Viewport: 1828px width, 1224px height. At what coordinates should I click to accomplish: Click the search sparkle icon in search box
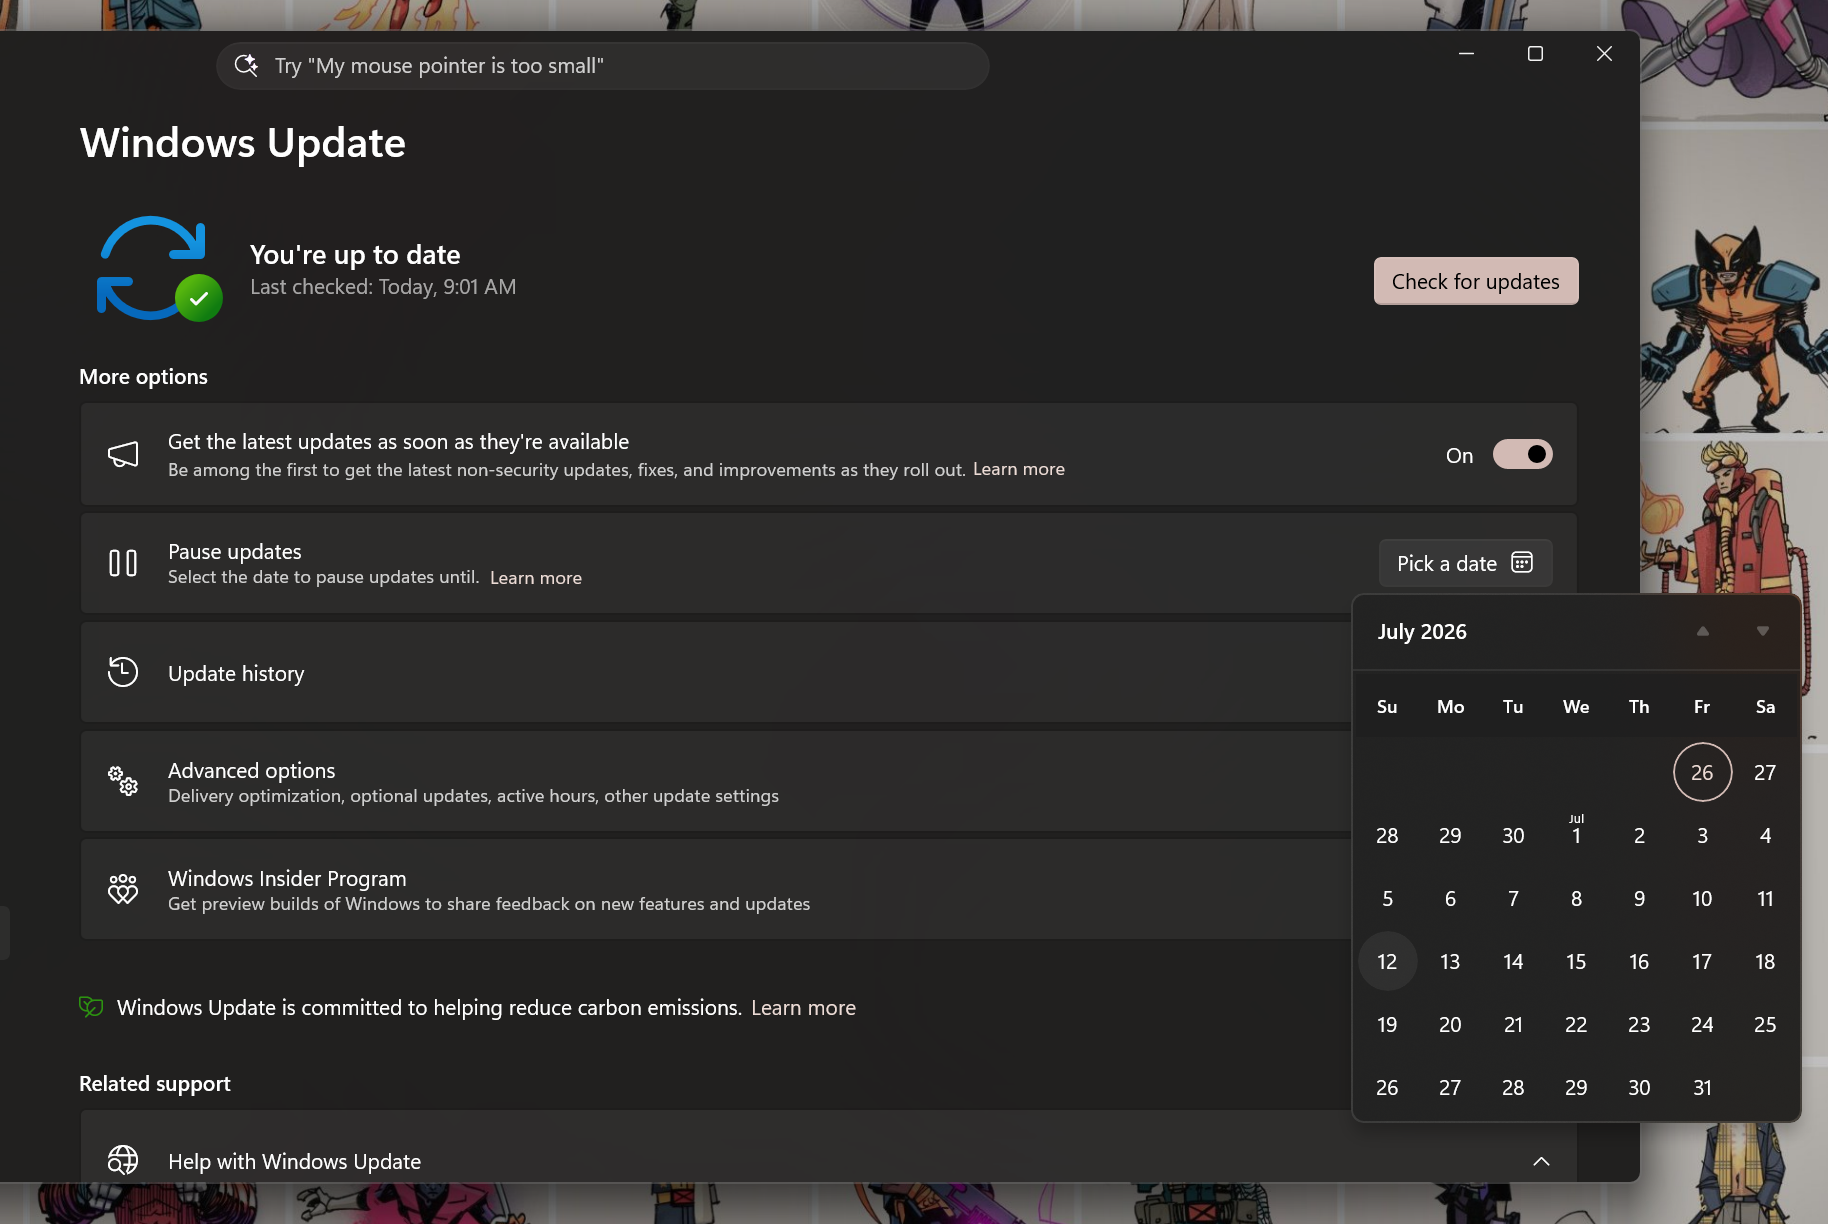click(x=246, y=65)
